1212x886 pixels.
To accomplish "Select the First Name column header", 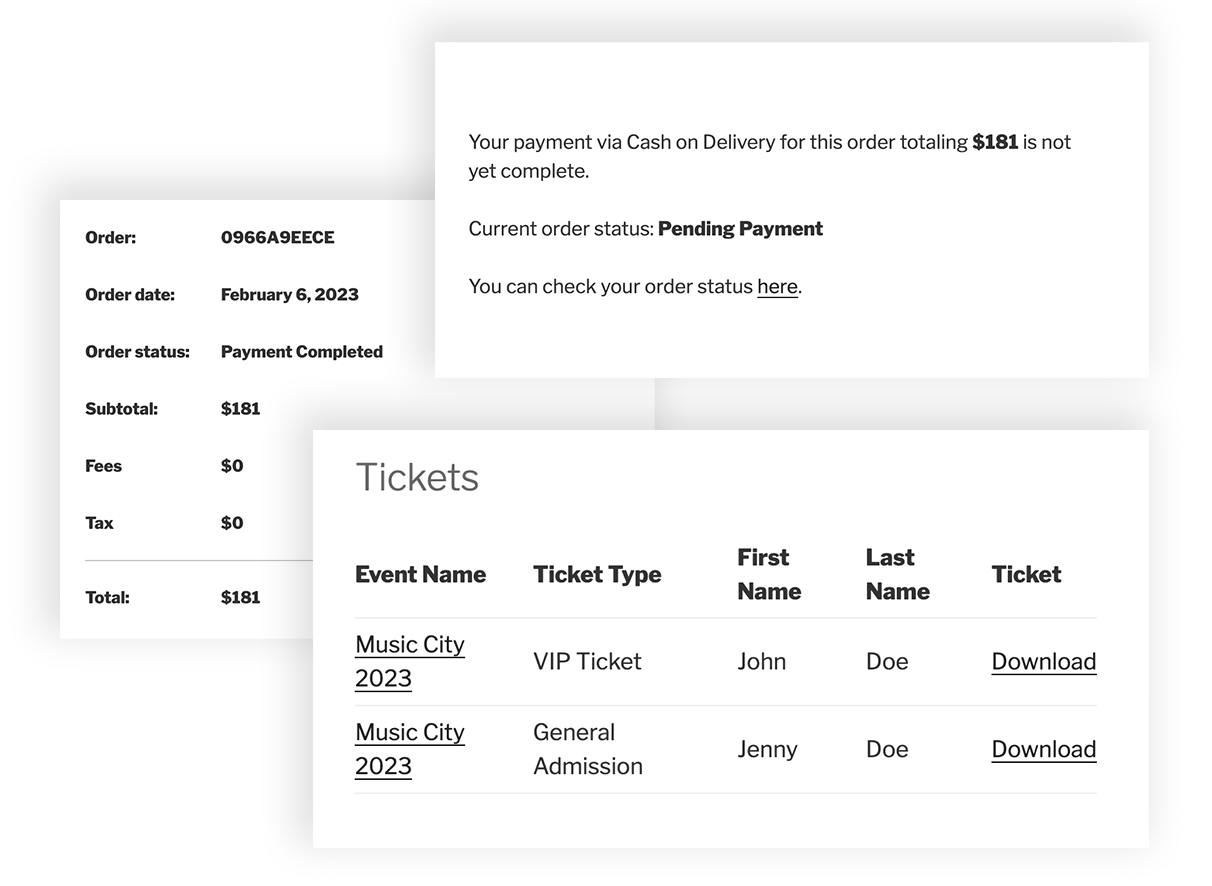I will (768, 575).
